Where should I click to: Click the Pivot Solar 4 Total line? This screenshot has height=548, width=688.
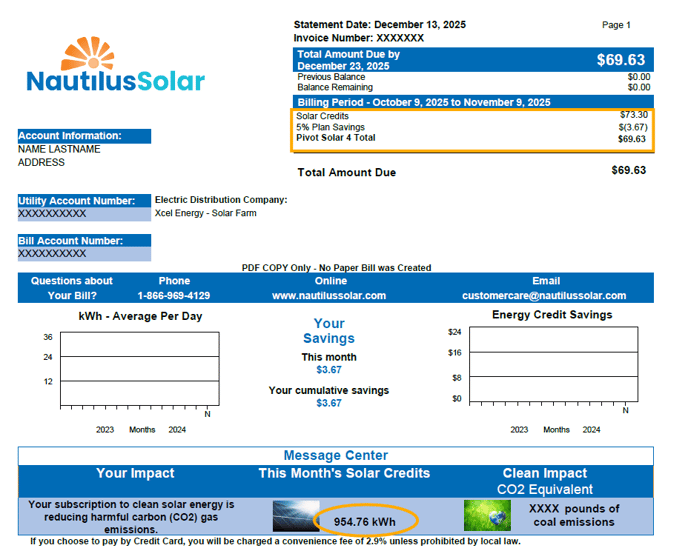(473, 138)
